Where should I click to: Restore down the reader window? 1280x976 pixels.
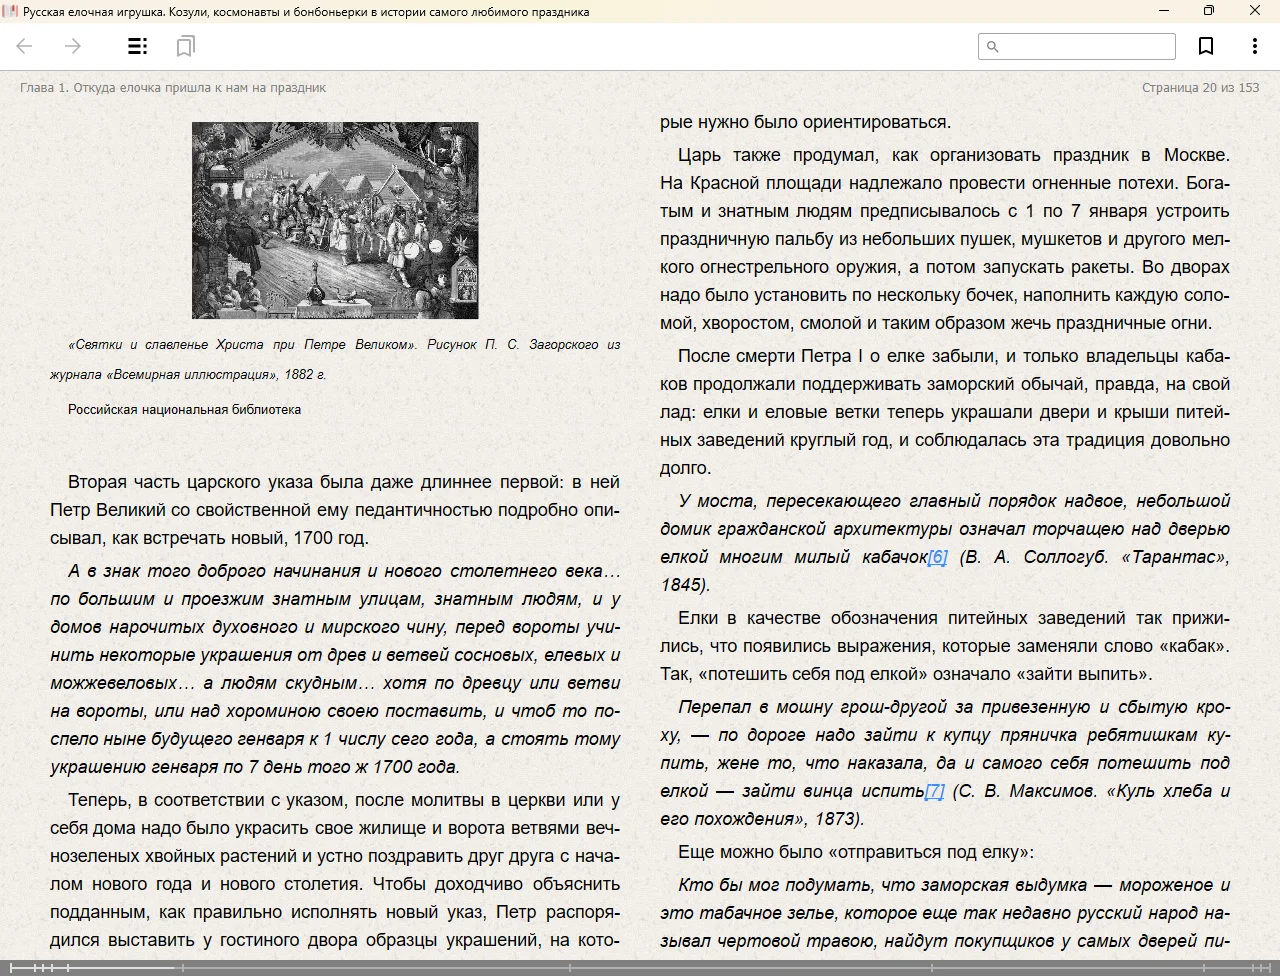click(1209, 11)
